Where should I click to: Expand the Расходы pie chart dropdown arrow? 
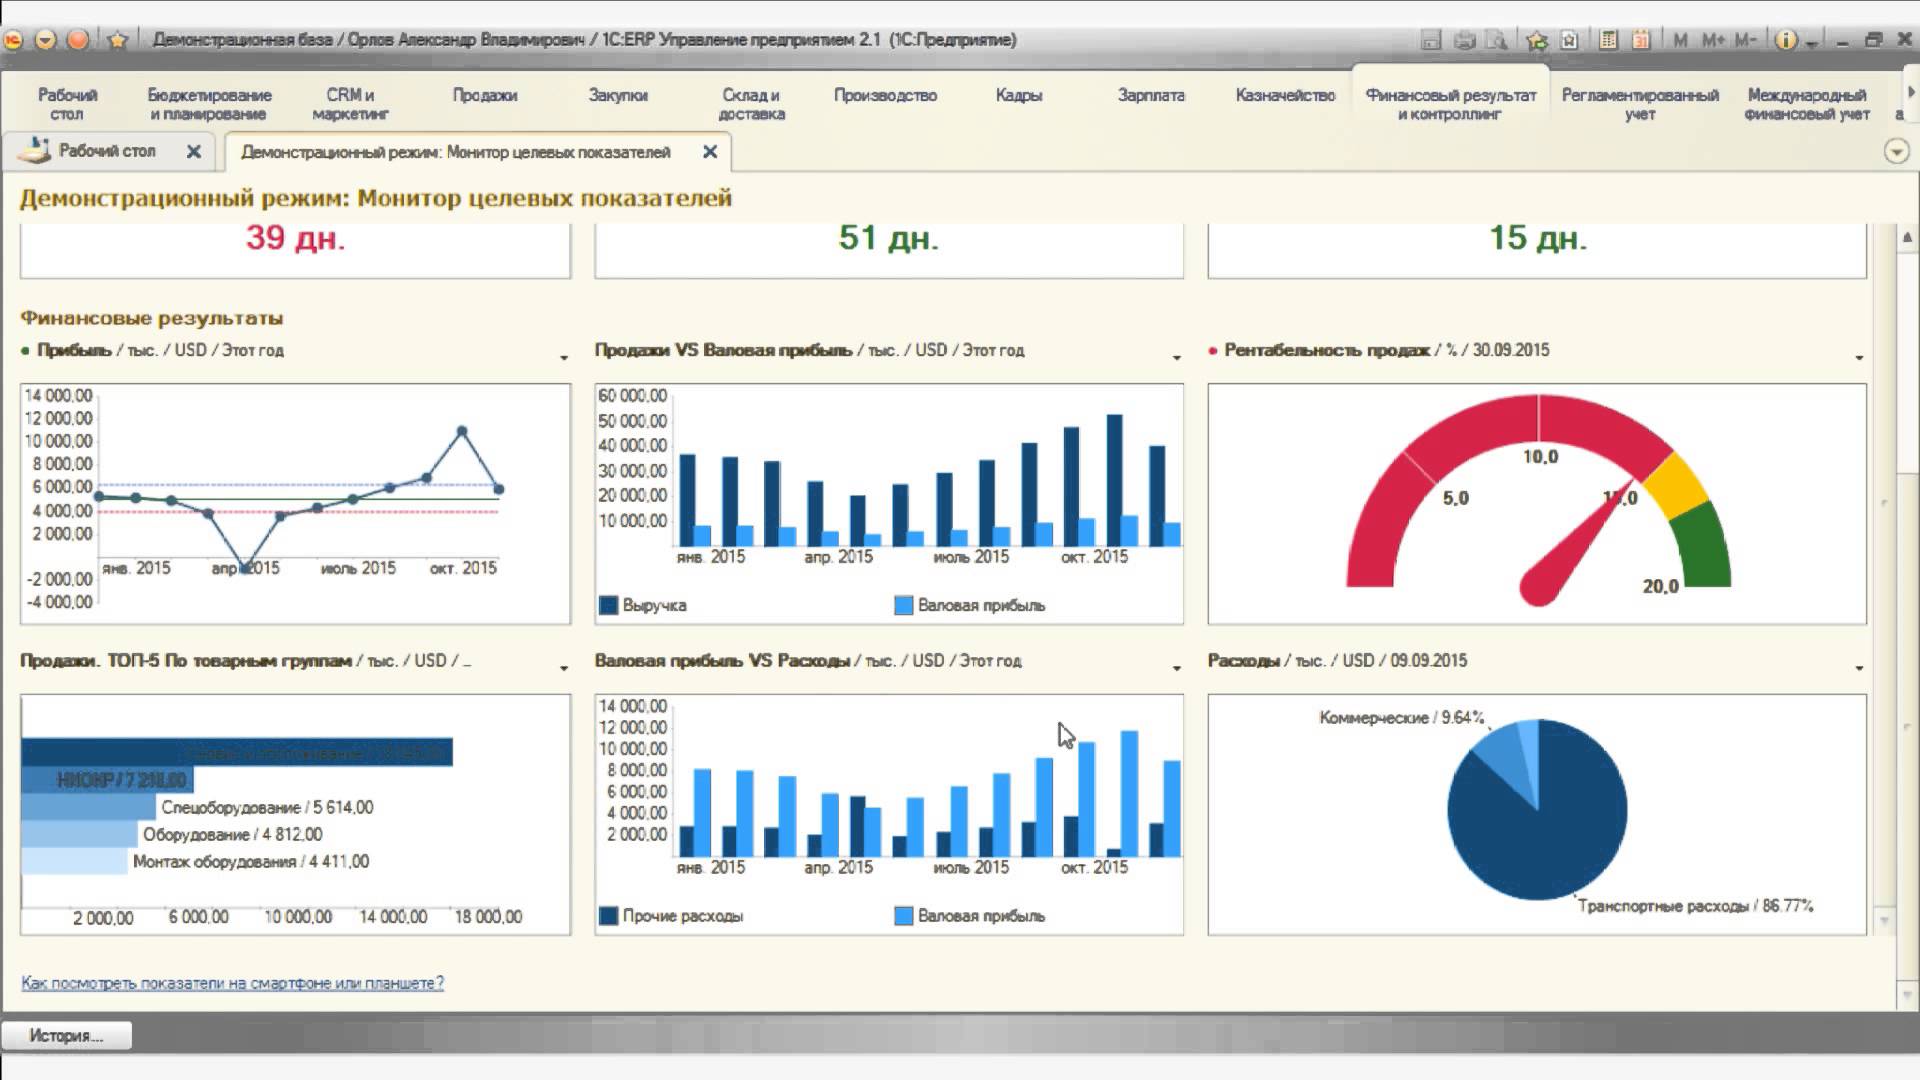[1859, 667]
